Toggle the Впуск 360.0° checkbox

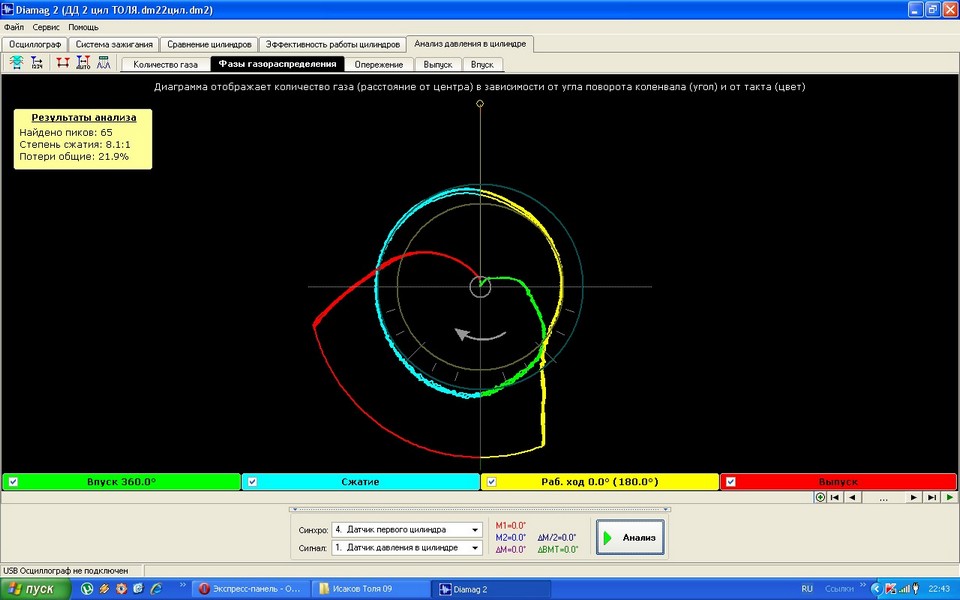pyautogui.click(x=13, y=482)
